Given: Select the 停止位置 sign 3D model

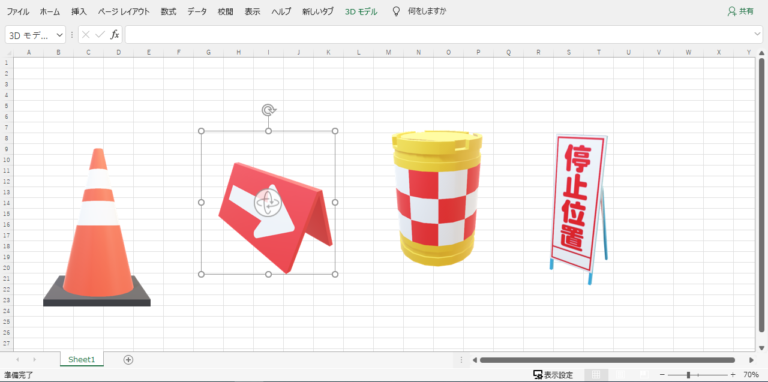Looking at the screenshot, I should 579,208.
